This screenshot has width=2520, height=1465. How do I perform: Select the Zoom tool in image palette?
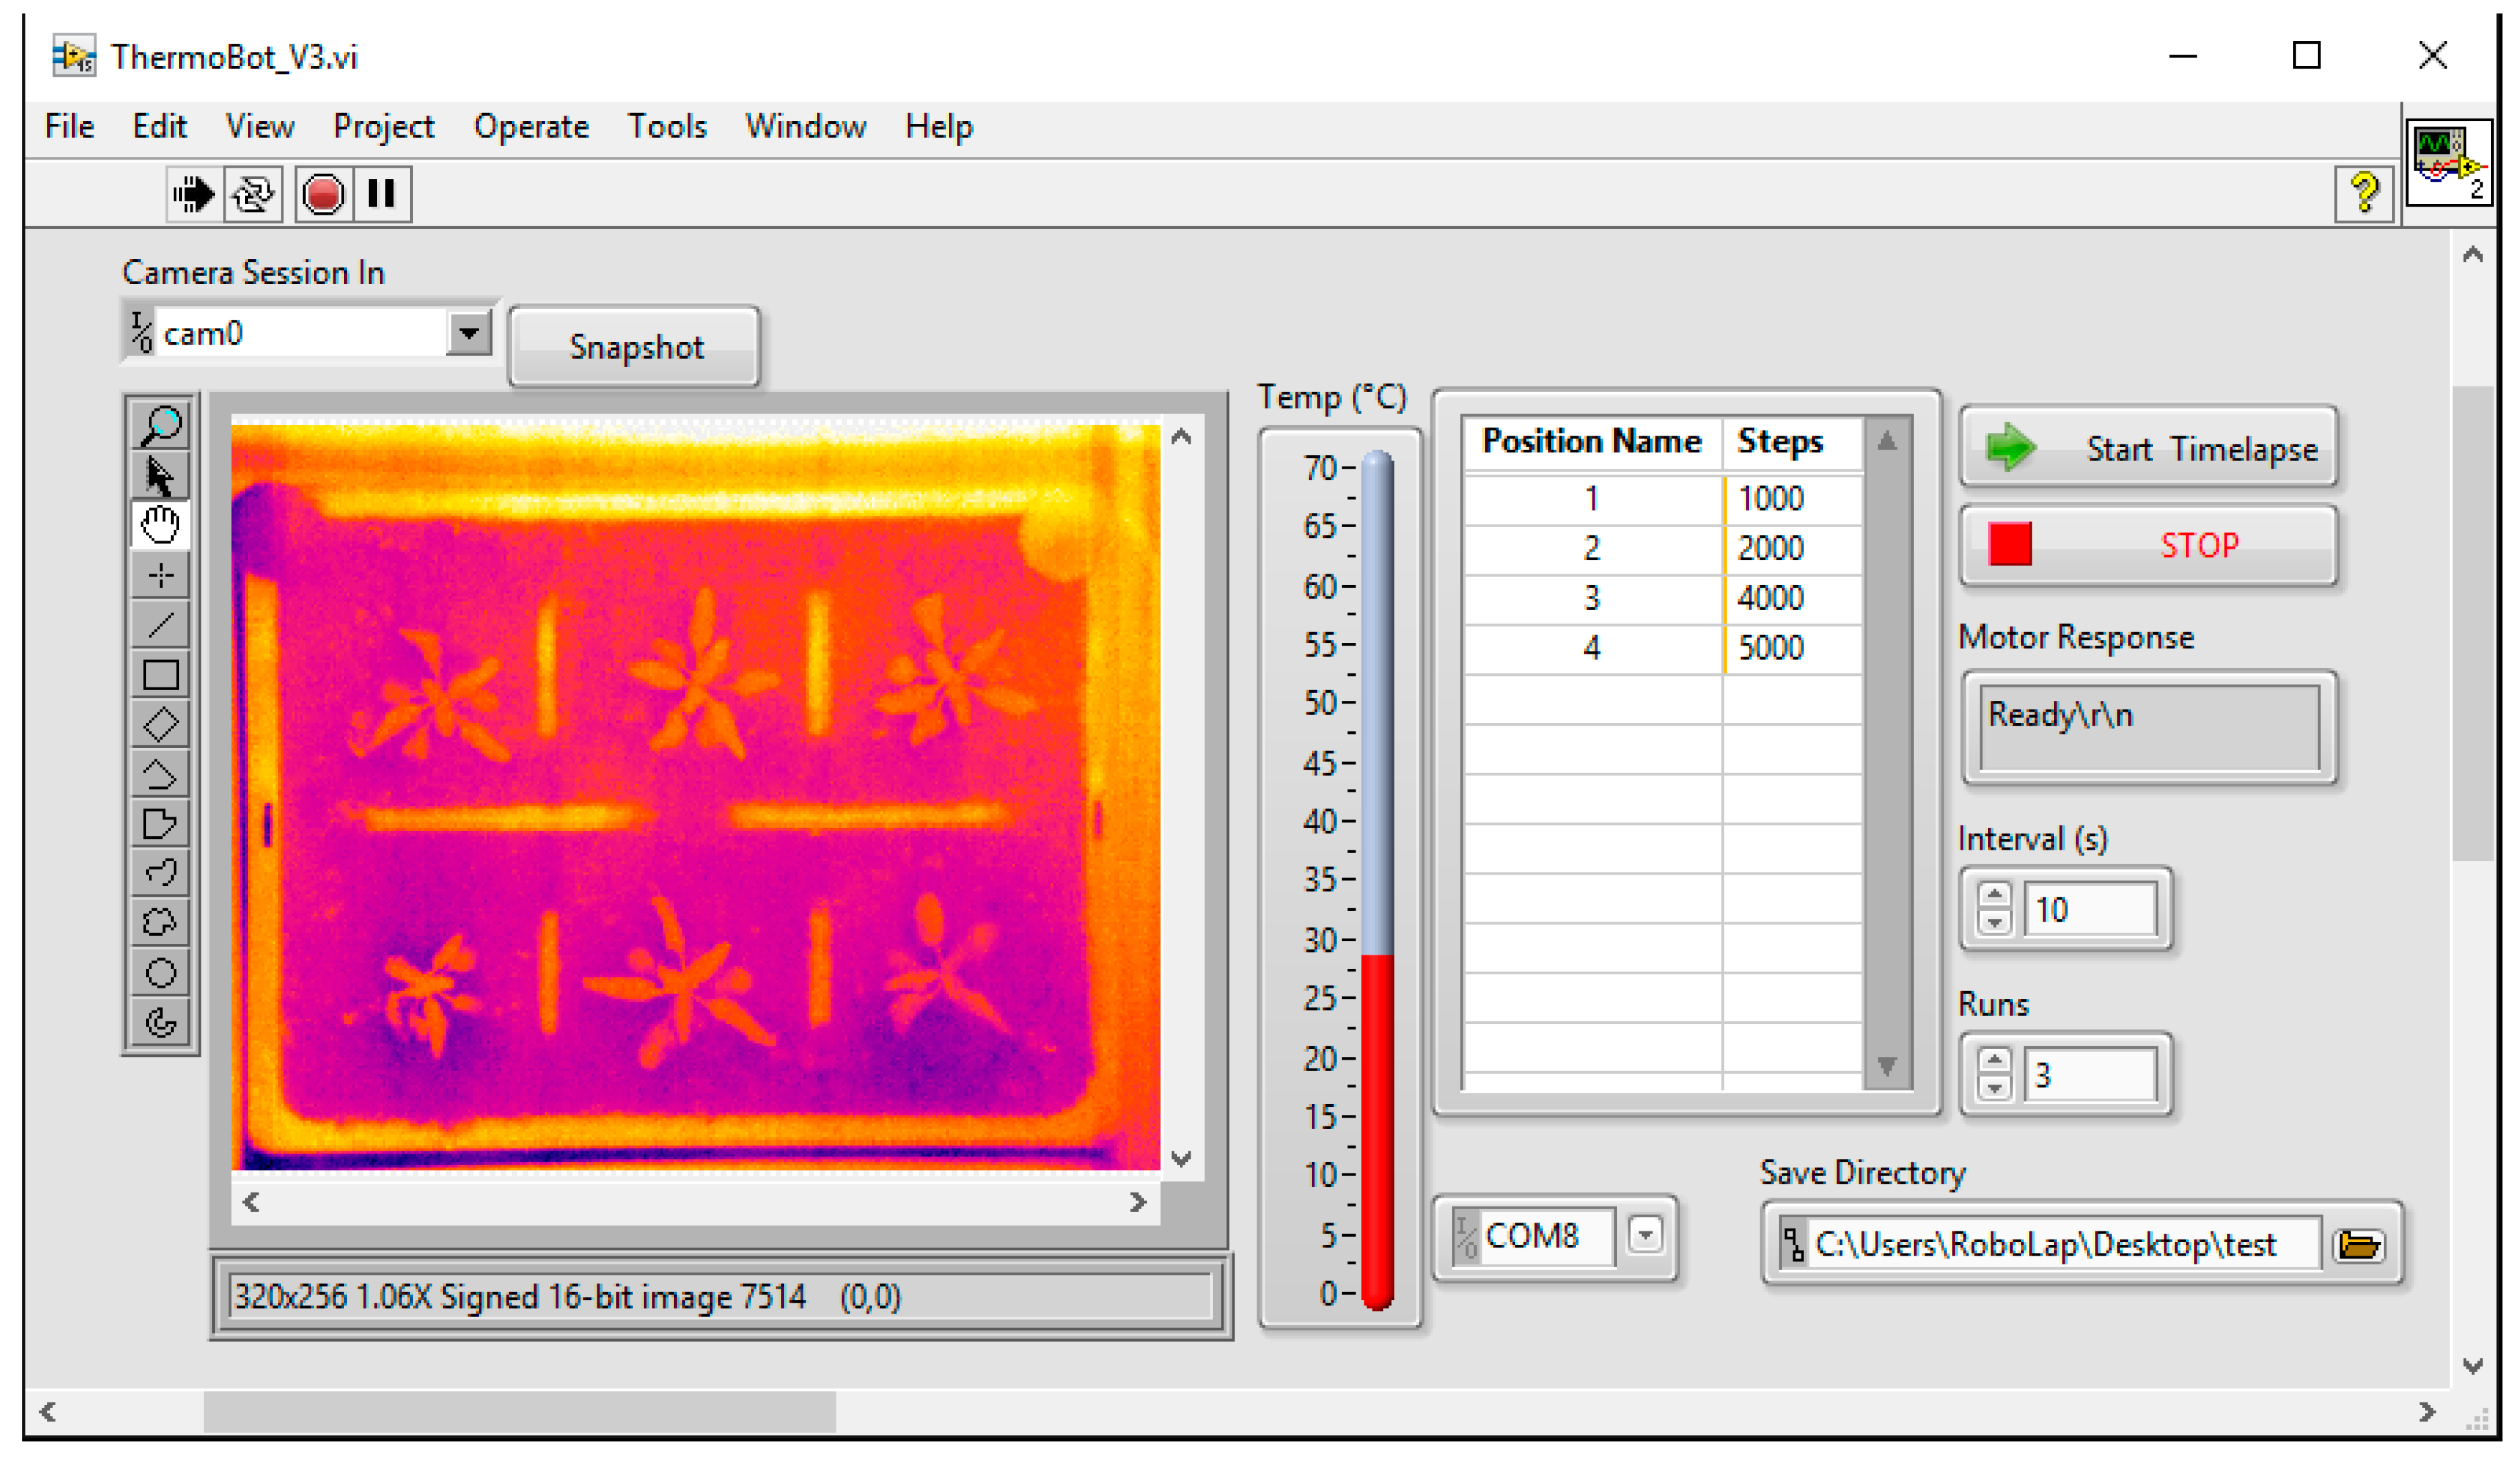point(160,425)
